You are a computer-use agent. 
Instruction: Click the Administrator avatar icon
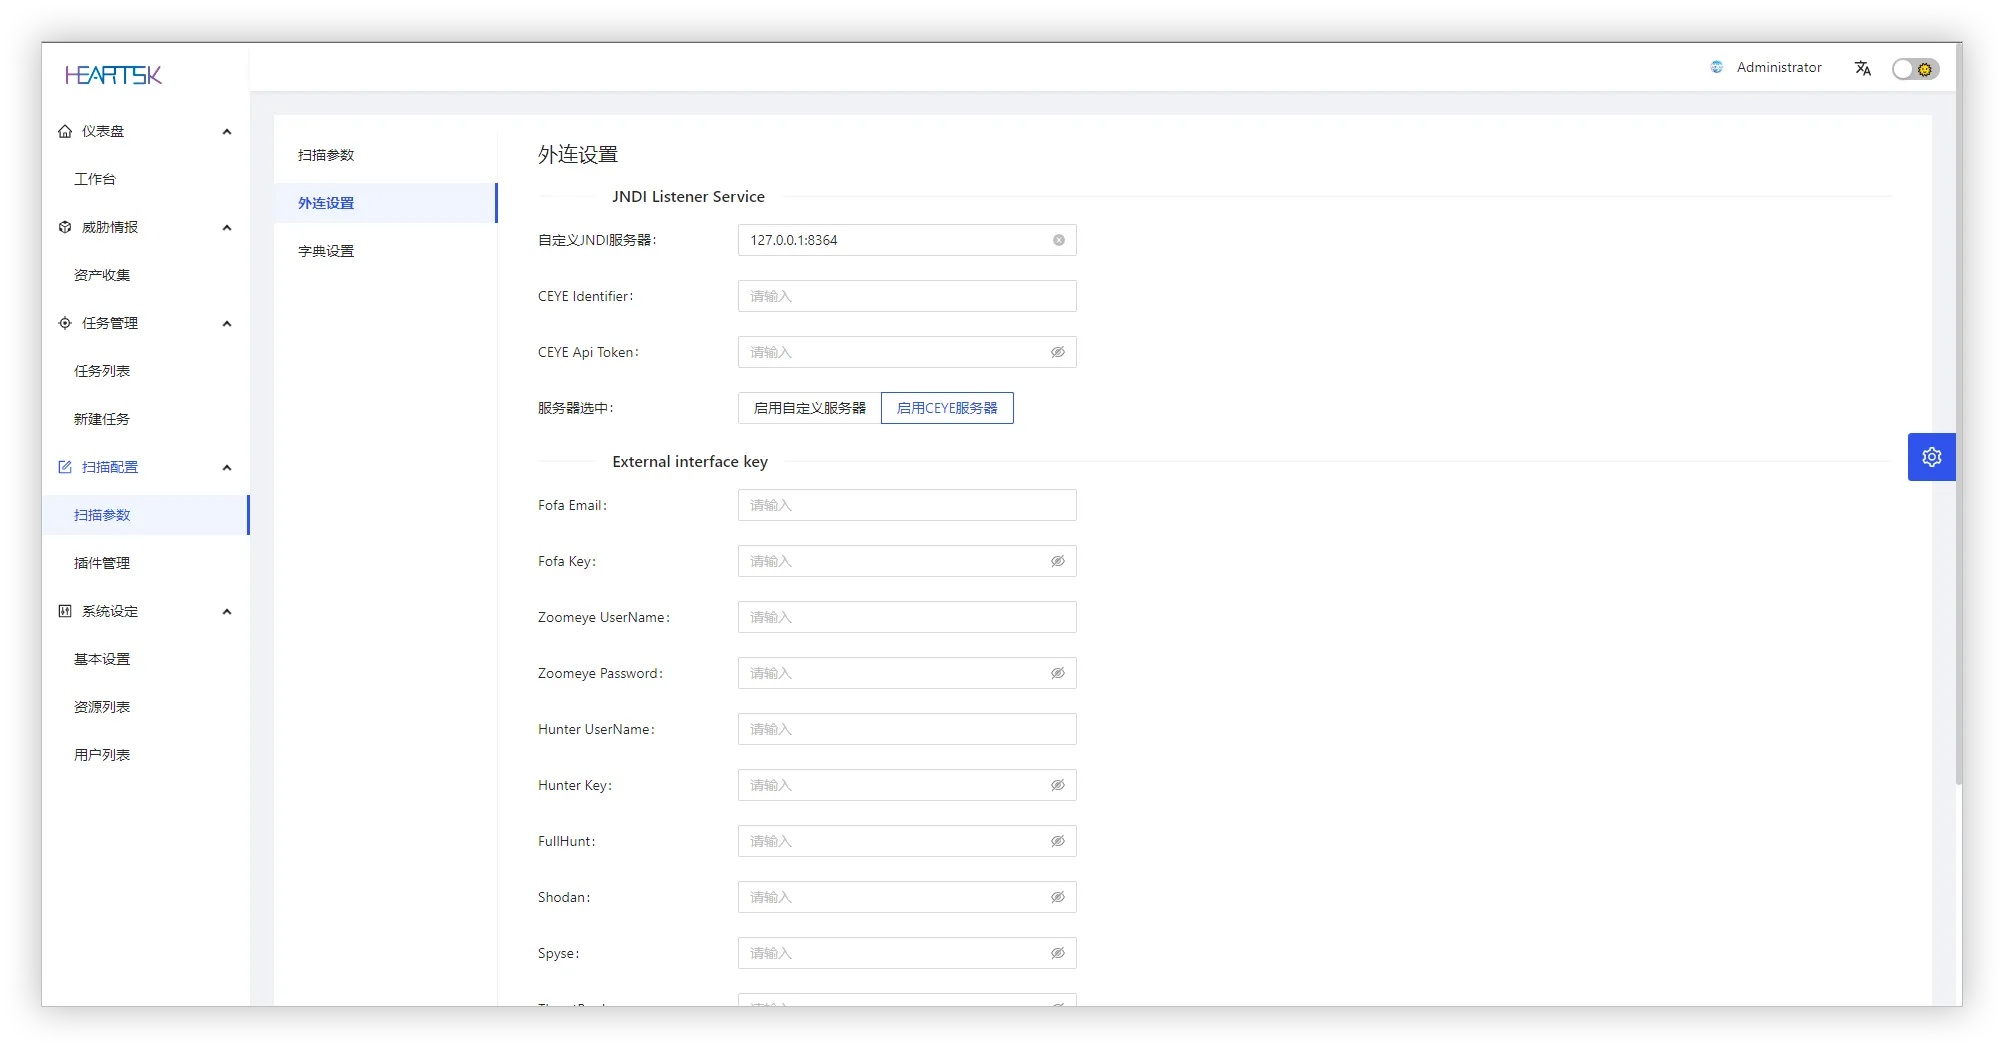click(x=1716, y=67)
